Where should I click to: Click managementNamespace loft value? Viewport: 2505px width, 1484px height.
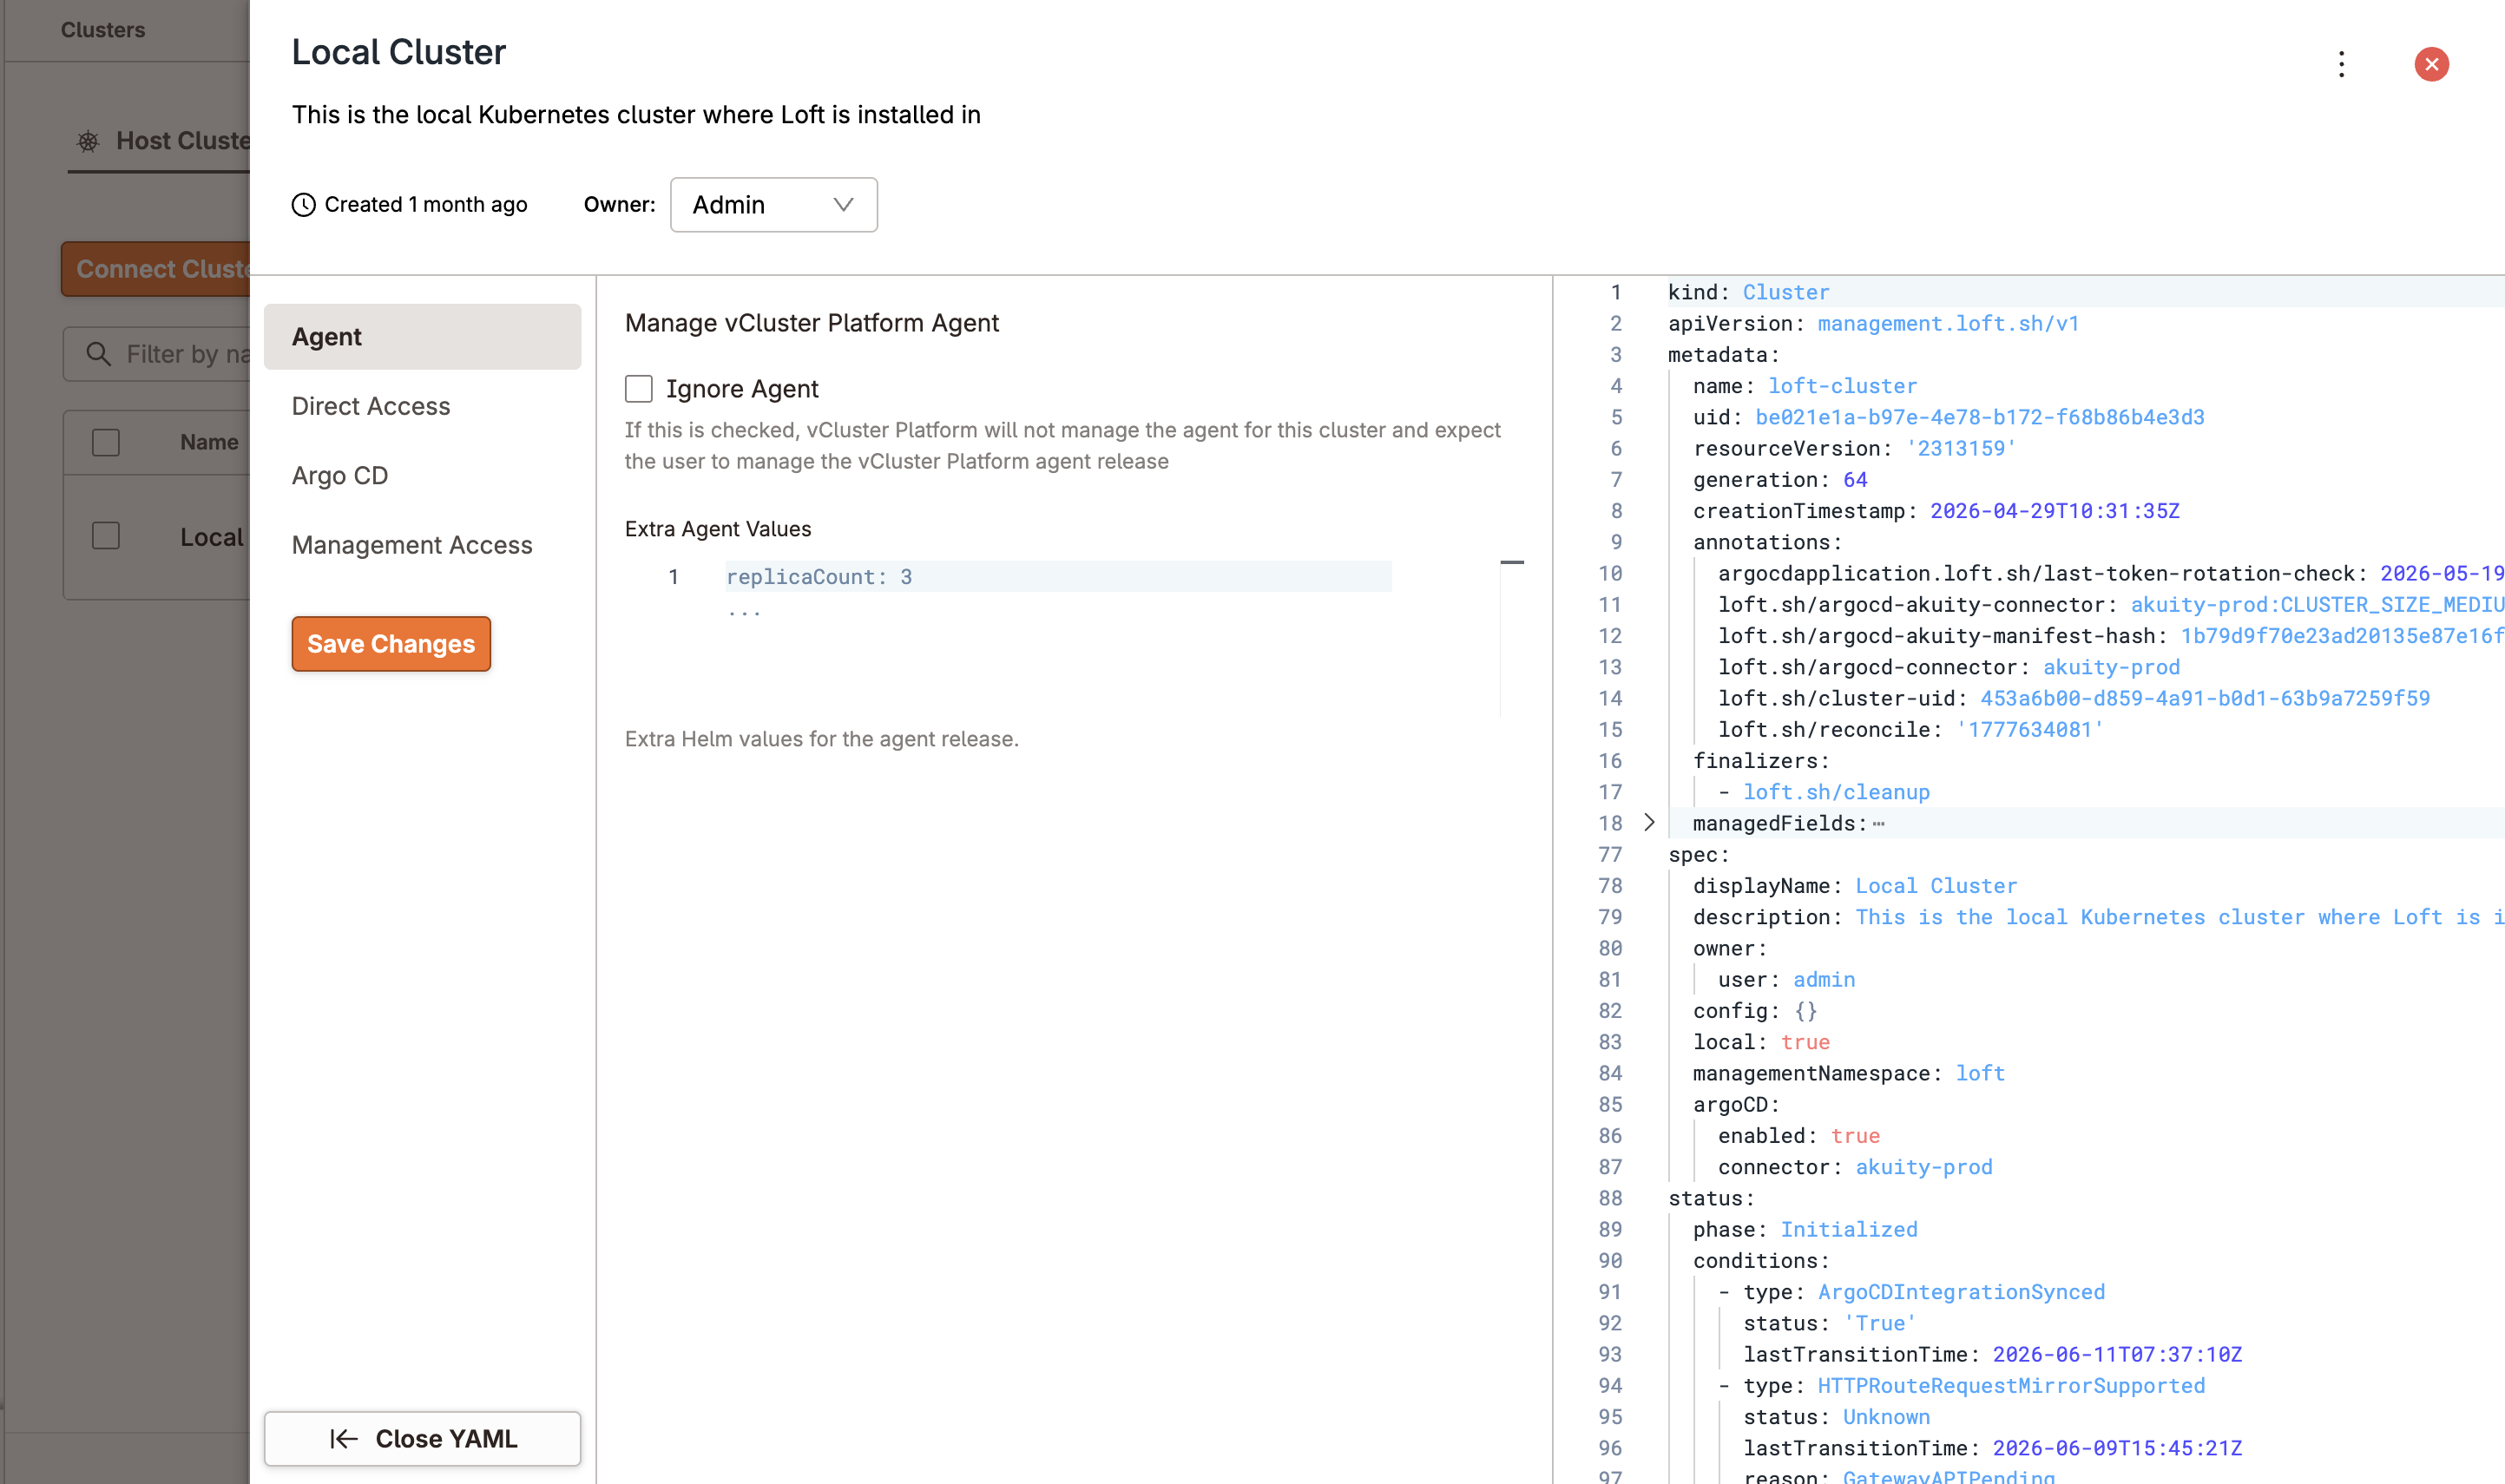click(x=1980, y=1073)
